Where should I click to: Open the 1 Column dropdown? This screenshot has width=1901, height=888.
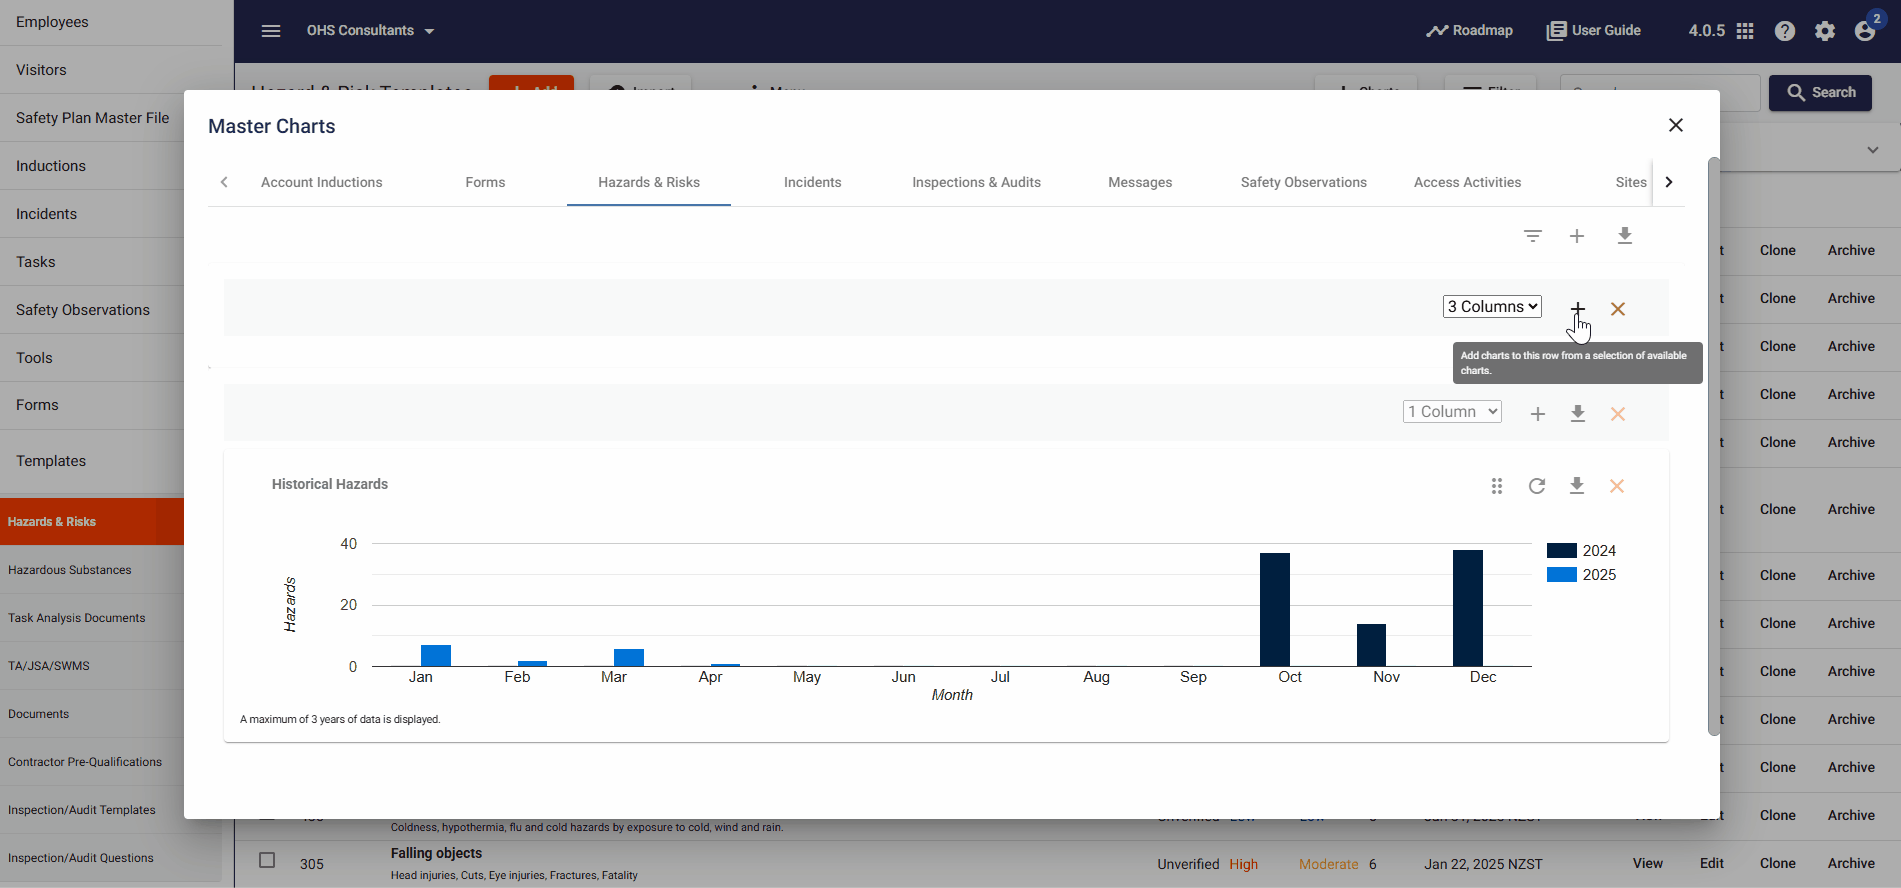[1452, 412]
